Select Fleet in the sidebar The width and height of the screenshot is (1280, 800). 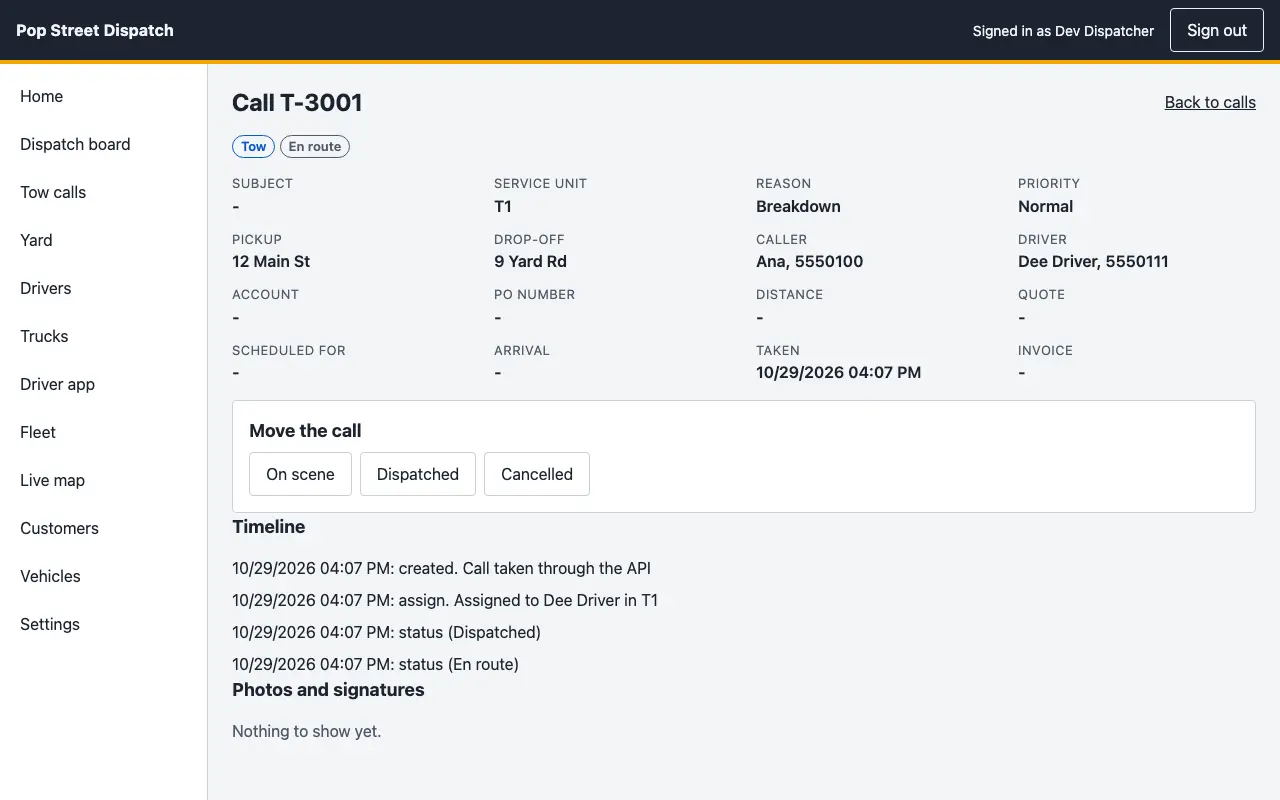click(x=38, y=432)
